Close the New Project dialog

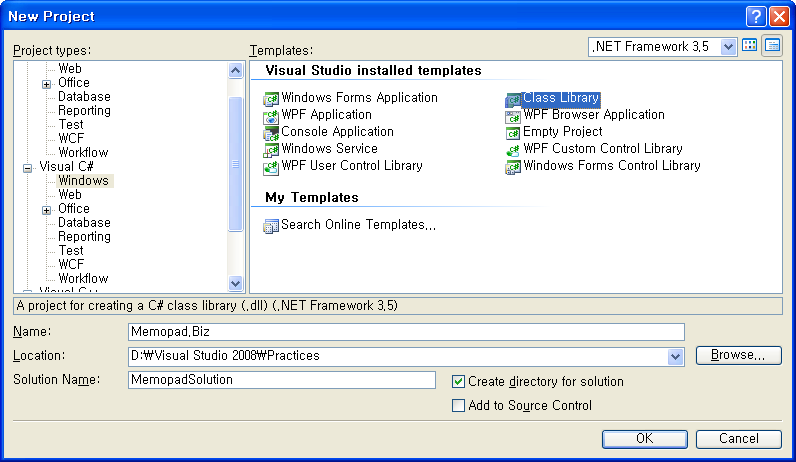[x=779, y=16]
